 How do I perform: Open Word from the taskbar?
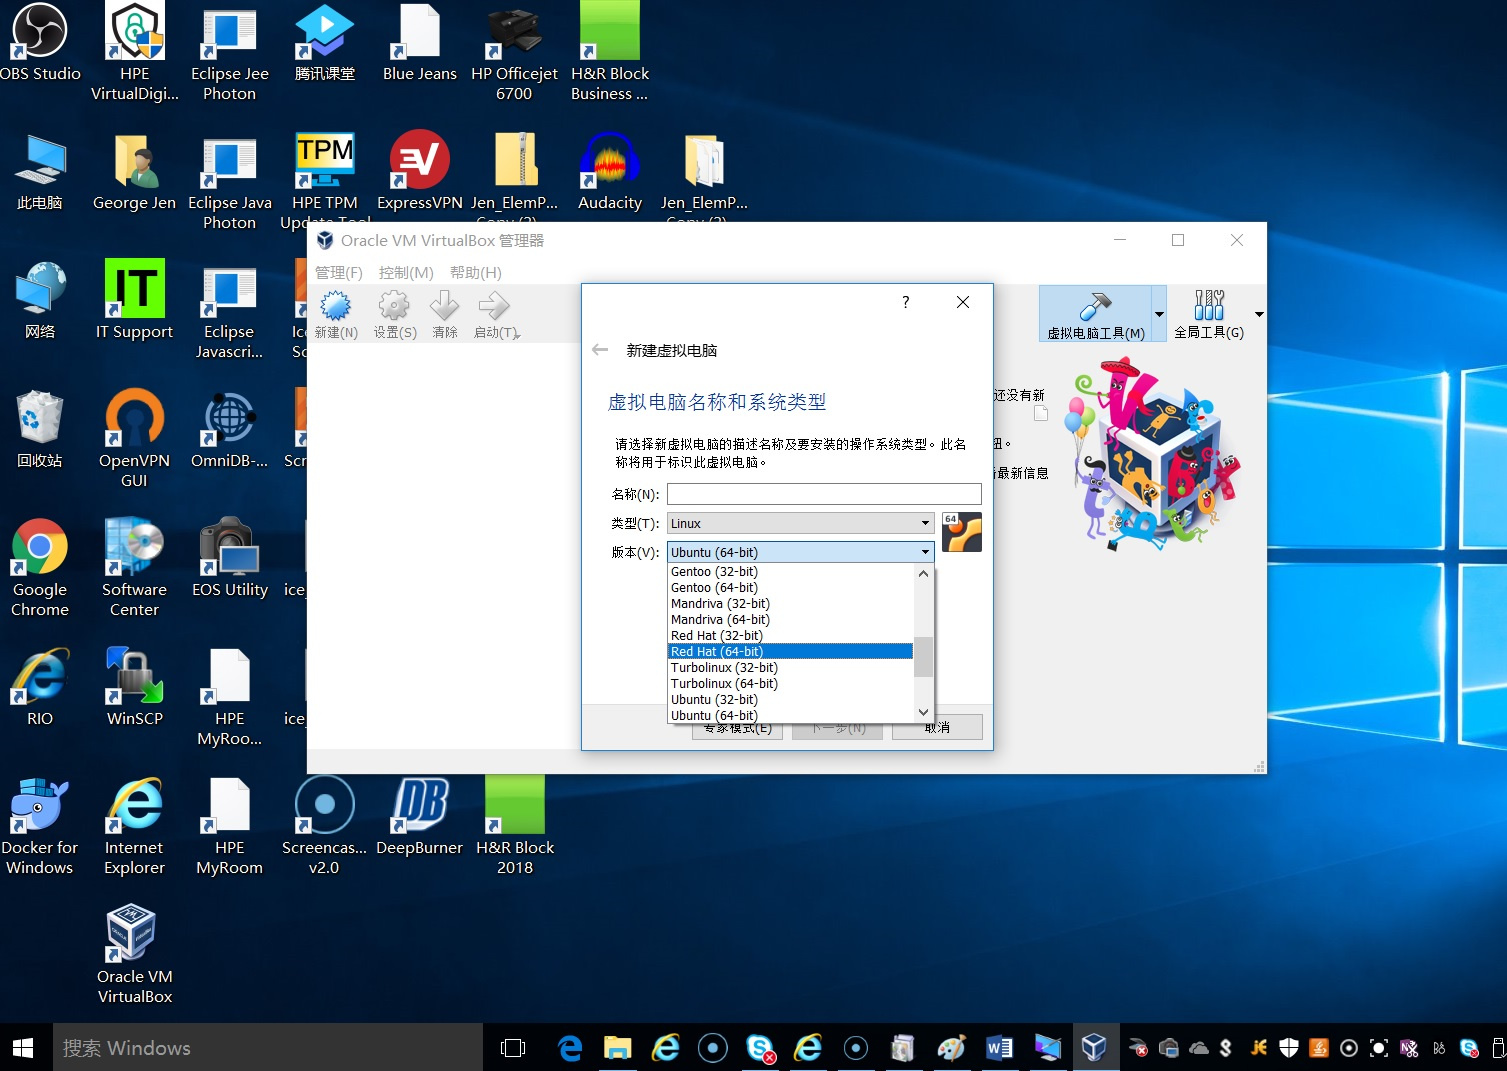click(x=998, y=1047)
